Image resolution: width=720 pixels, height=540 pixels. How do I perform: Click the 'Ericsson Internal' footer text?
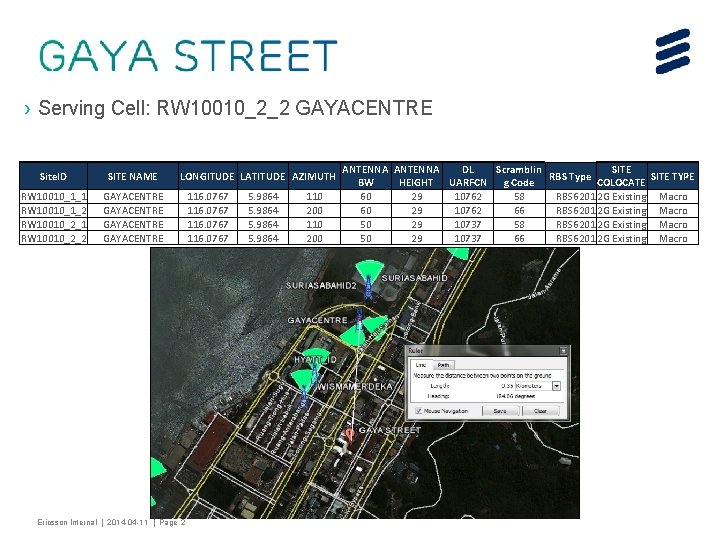[67, 522]
